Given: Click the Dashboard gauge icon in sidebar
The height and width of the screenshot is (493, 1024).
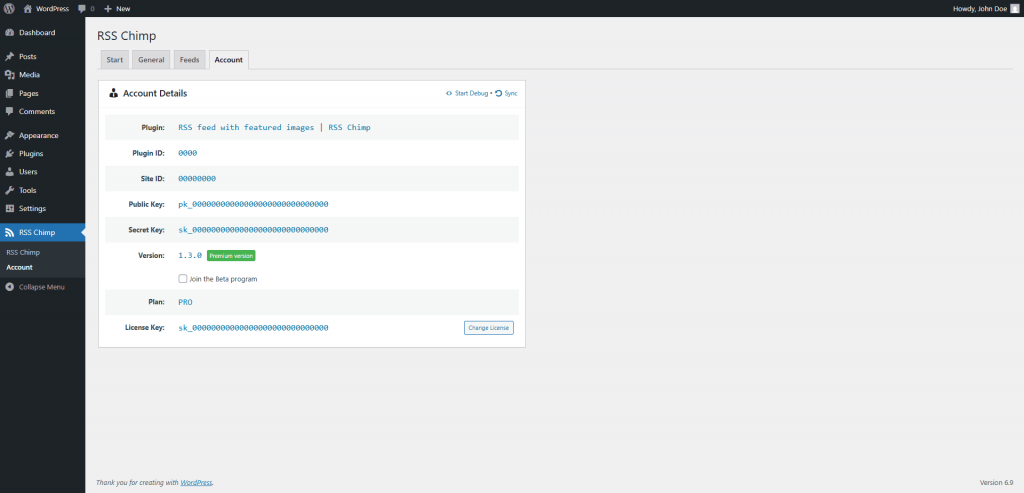Looking at the screenshot, I should (x=10, y=33).
